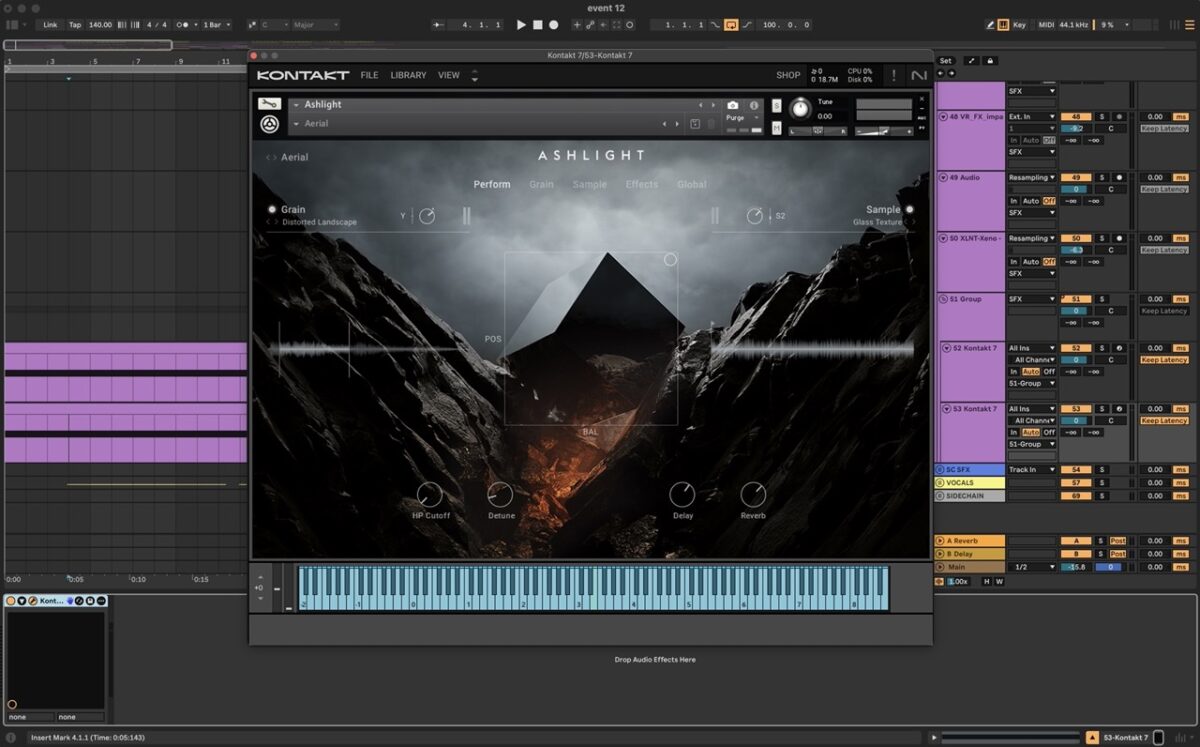Viewport: 1200px width, 747px height.
Task: Open 49 Audio Resampling input dropdown
Action: (1032, 177)
